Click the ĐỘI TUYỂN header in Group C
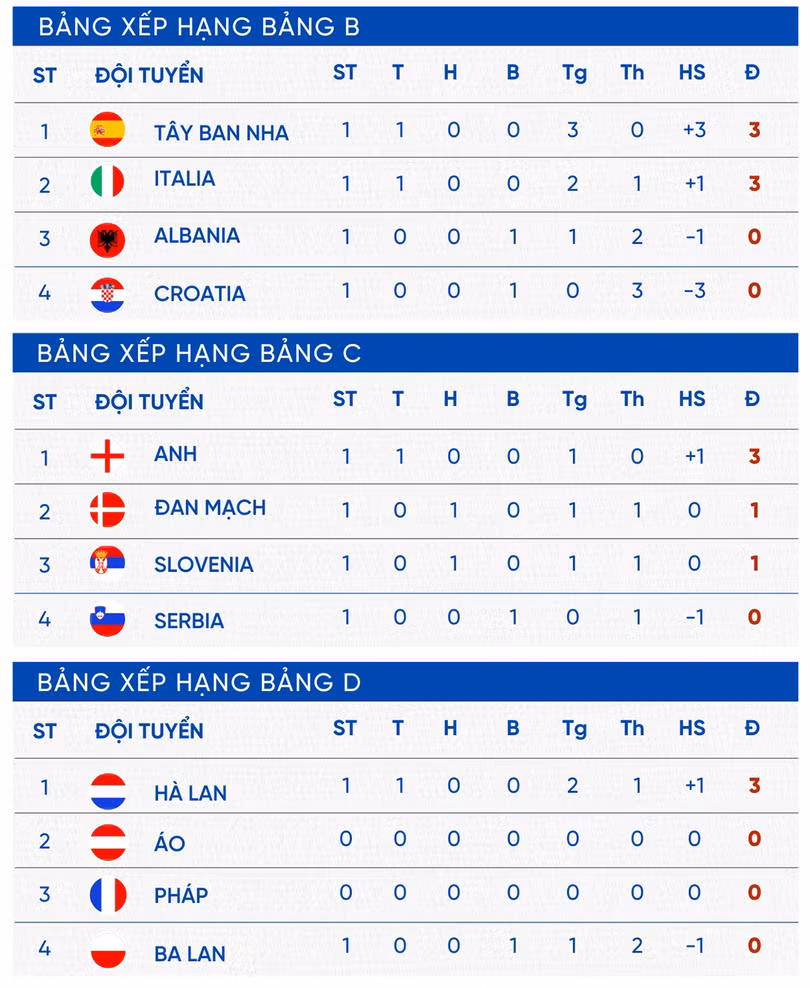The image size is (810, 988). [x=149, y=402]
